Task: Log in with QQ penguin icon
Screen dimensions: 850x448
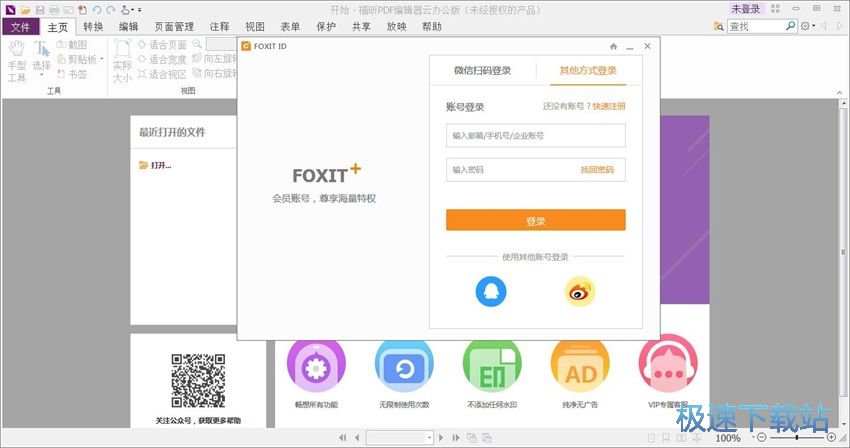Action: pos(491,291)
